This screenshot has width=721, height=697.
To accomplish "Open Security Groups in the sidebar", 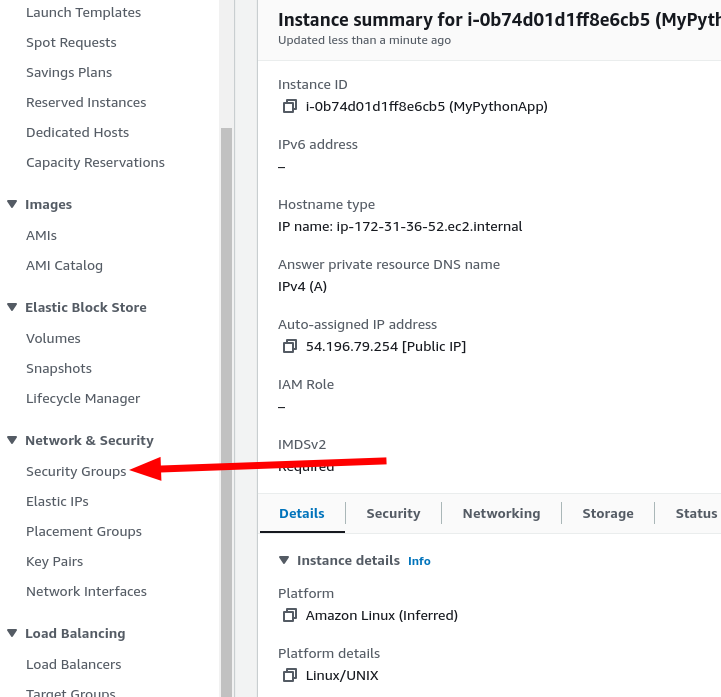I will [x=76, y=471].
